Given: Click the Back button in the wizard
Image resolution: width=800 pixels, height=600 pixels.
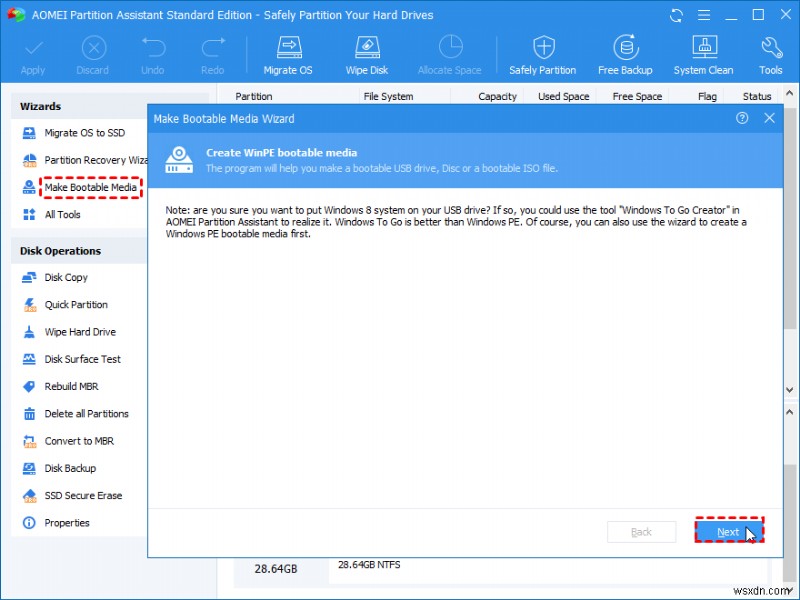Looking at the screenshot, I should tap(641, 531).
